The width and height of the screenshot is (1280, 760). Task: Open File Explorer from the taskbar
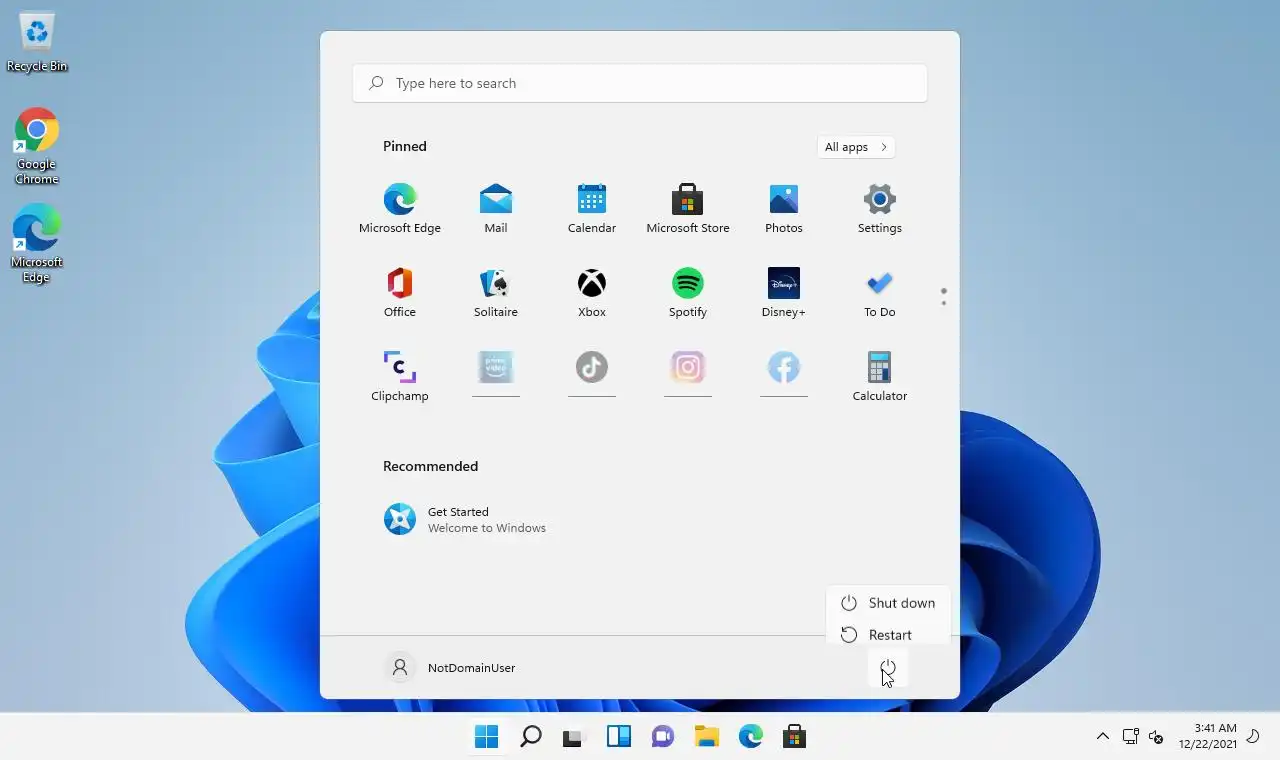[x=707, y=737]
